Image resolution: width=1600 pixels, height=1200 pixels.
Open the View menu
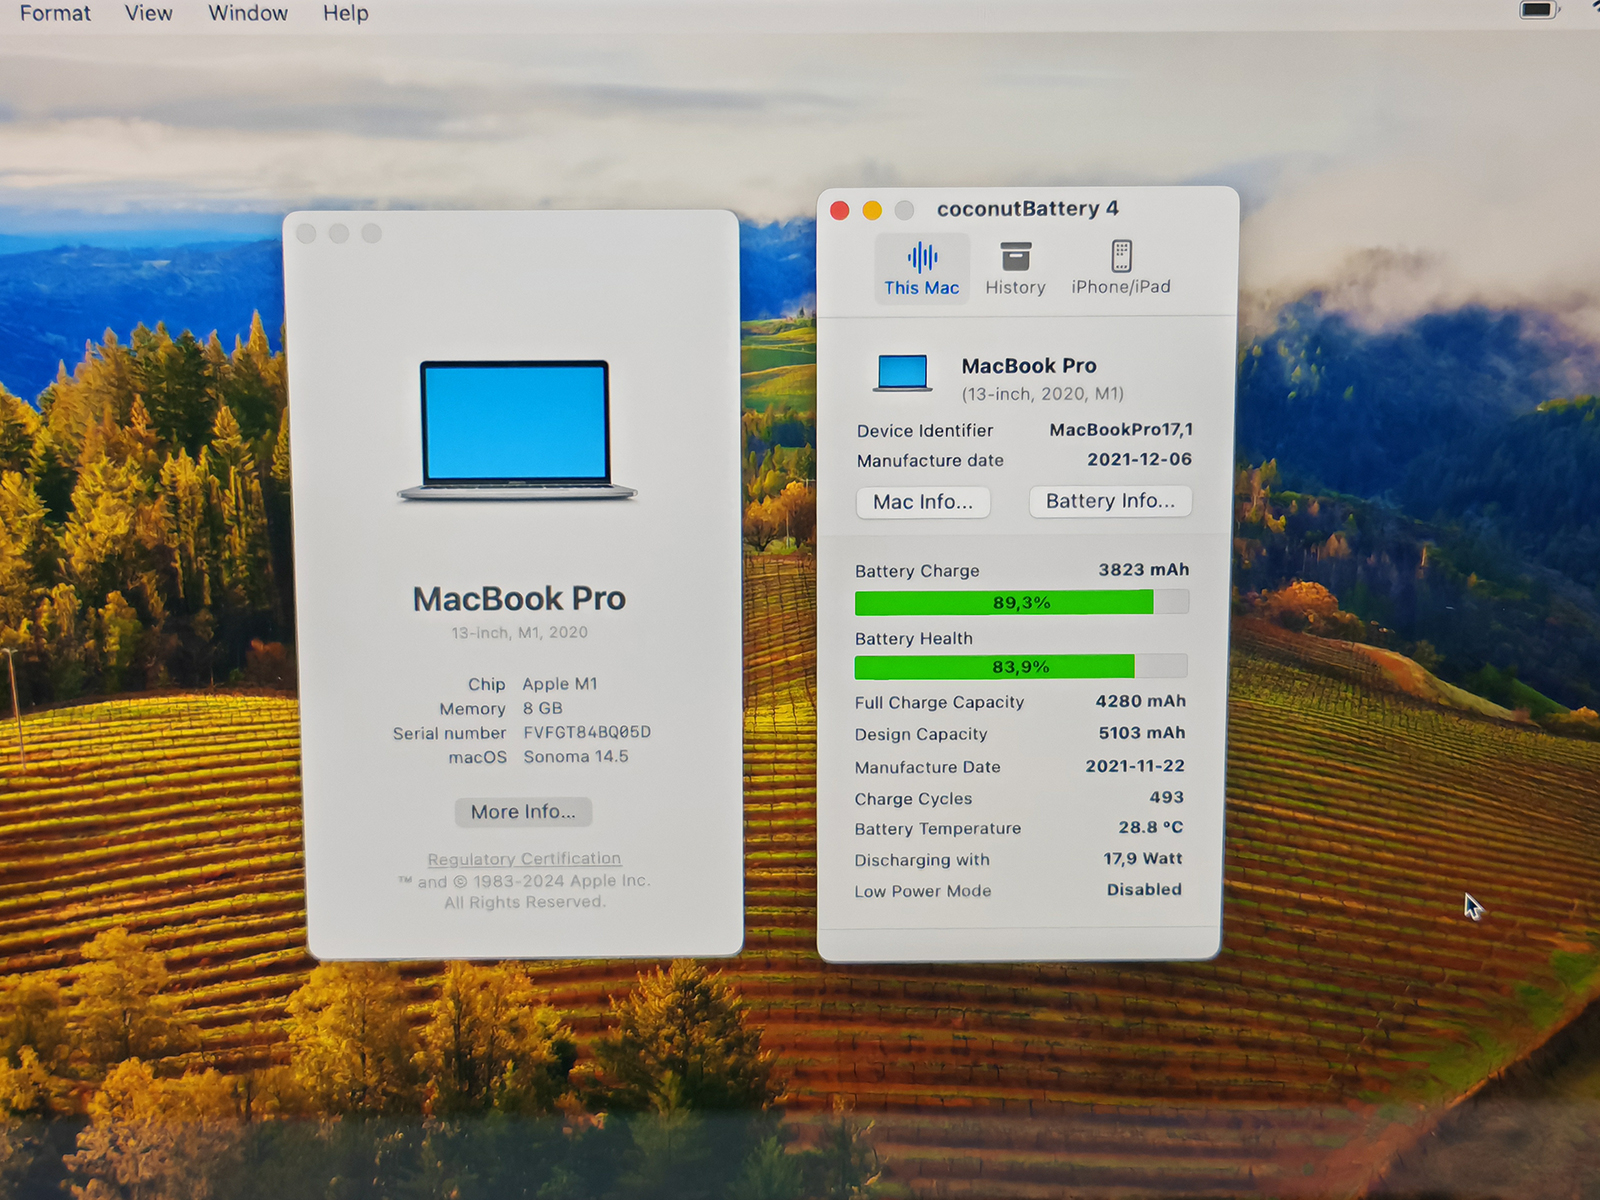coord(148,13)
